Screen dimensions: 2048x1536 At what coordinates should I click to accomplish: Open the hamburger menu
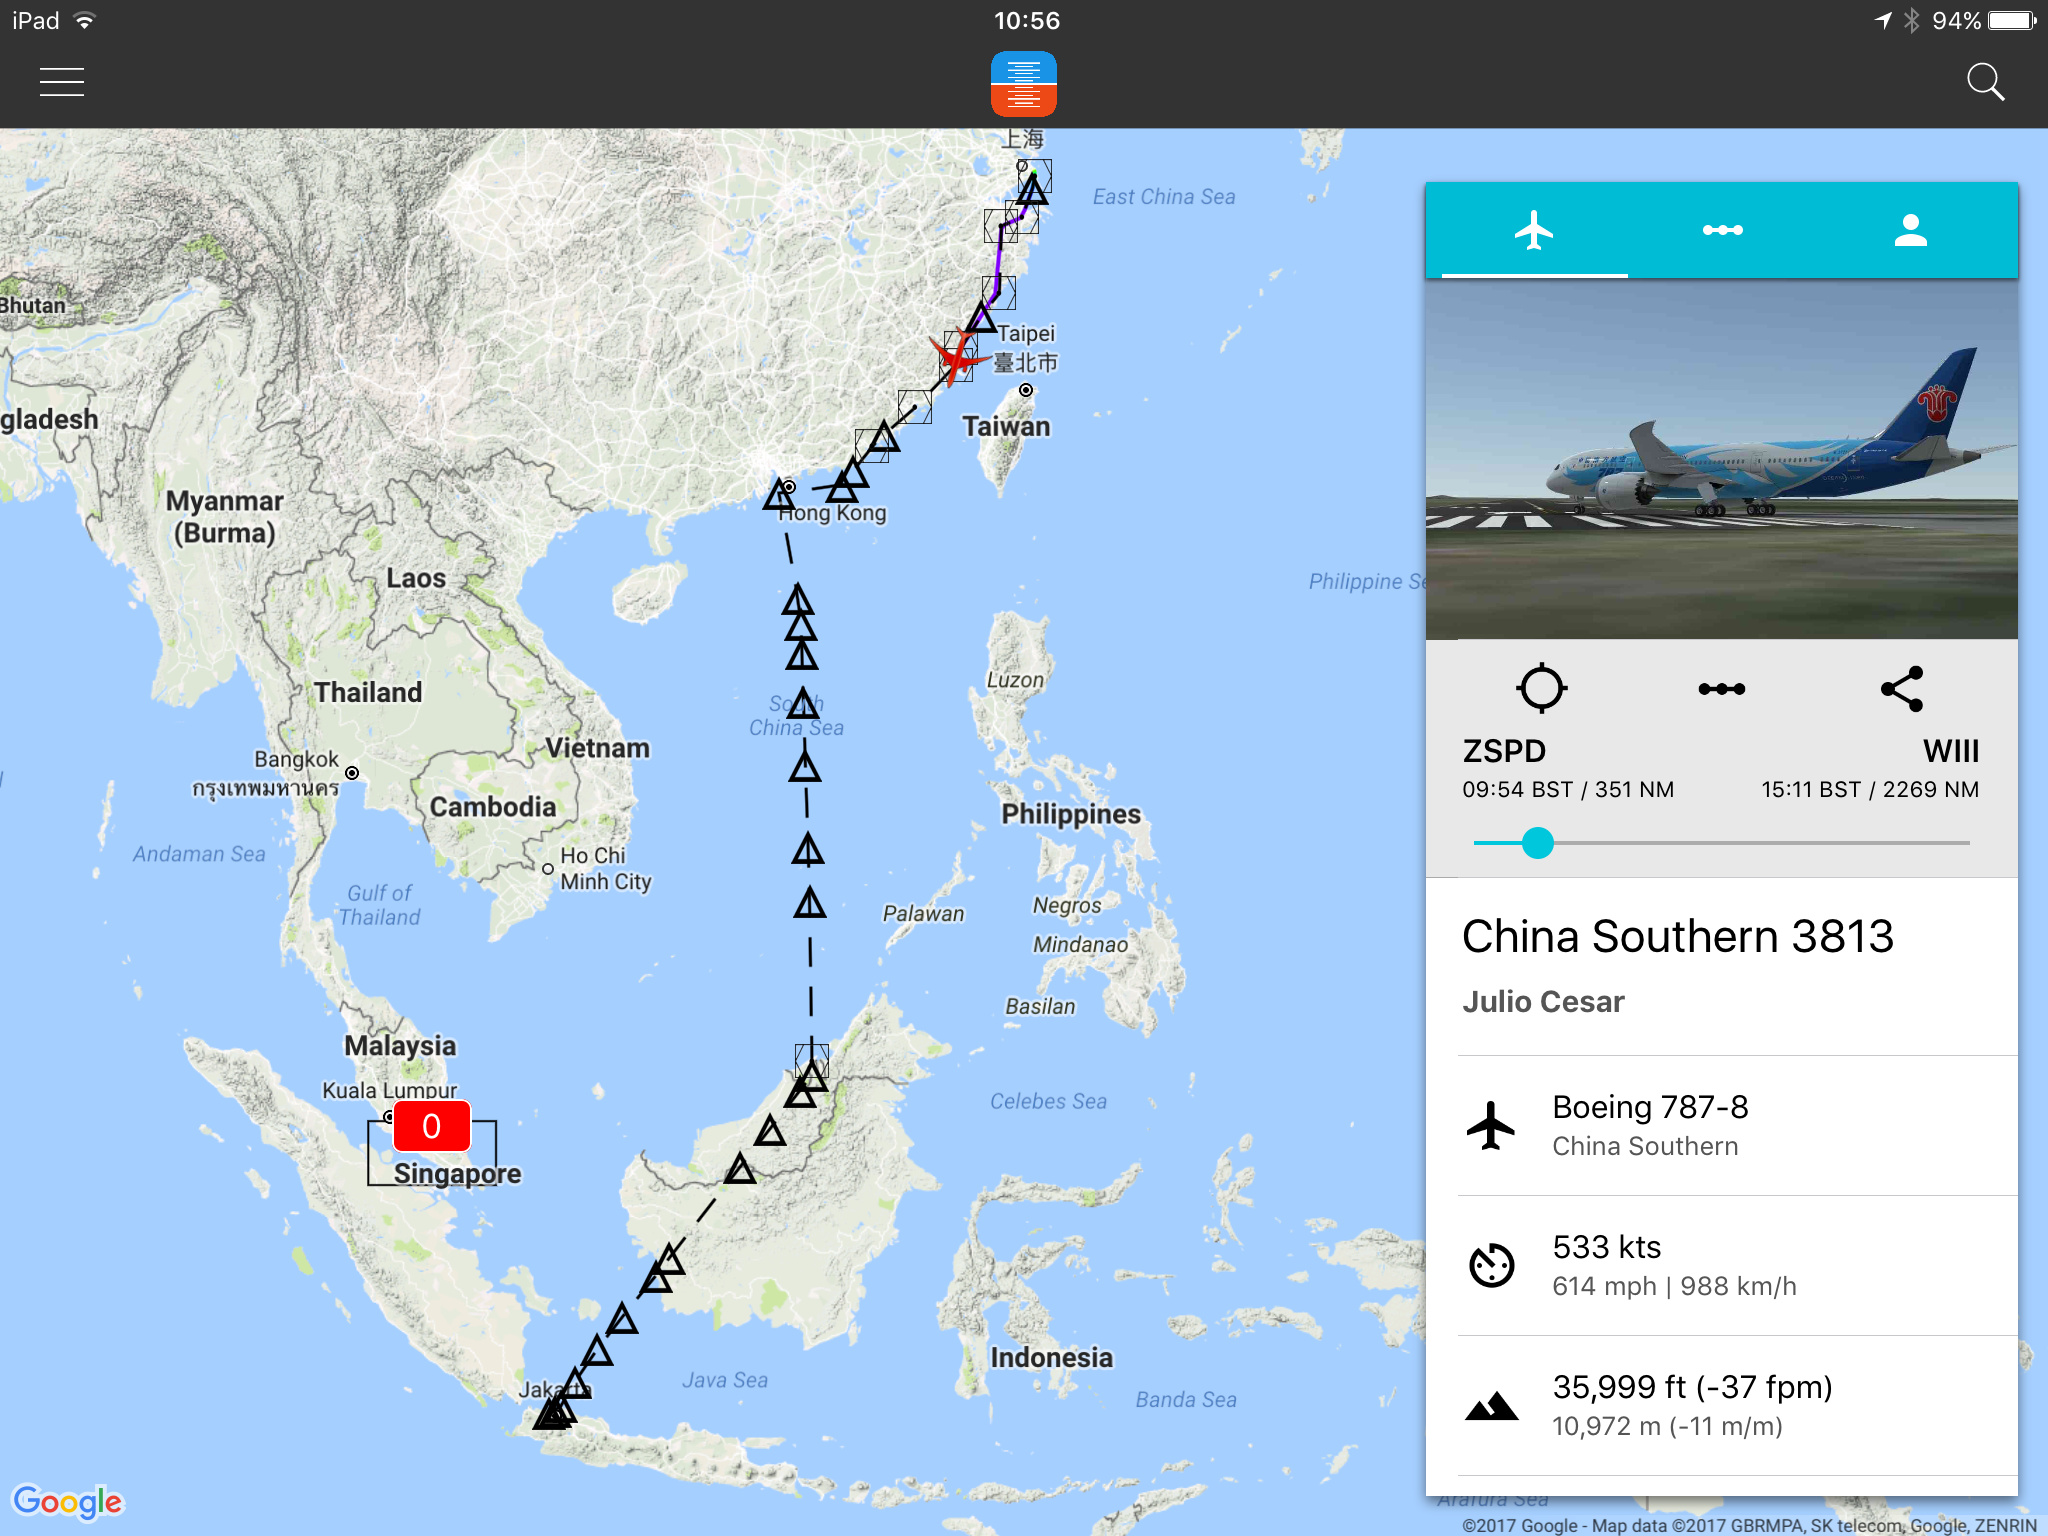62,82
